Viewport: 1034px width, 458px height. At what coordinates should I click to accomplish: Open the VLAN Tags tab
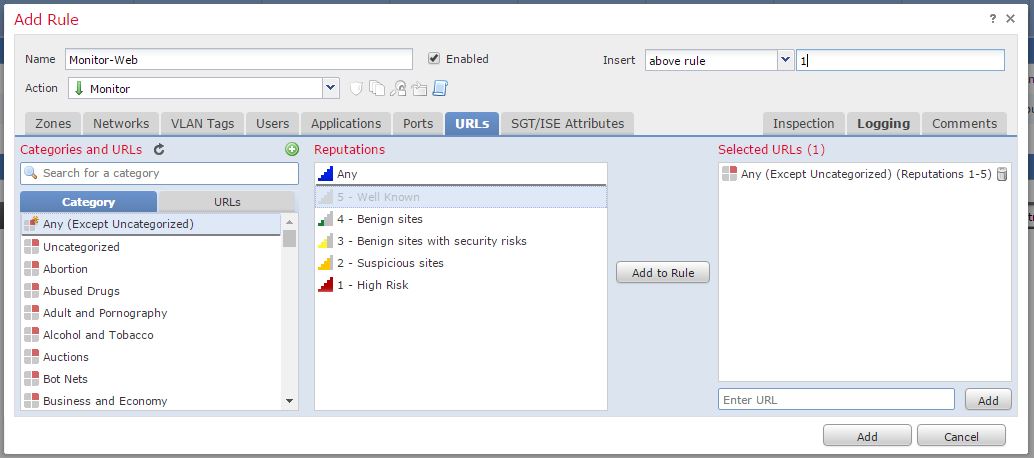tap(202, 124)
